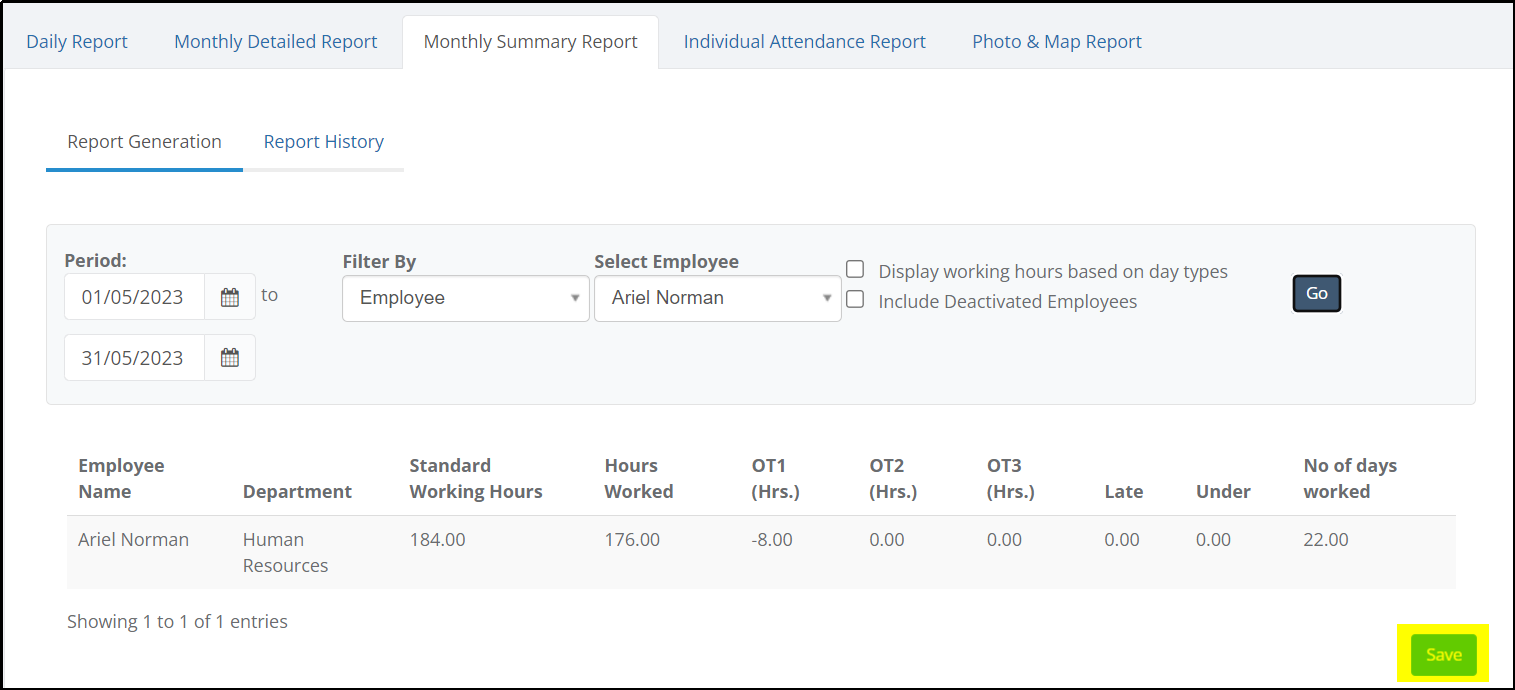
Task: Sort by Hours Worked column header
Action: (639, 479)
